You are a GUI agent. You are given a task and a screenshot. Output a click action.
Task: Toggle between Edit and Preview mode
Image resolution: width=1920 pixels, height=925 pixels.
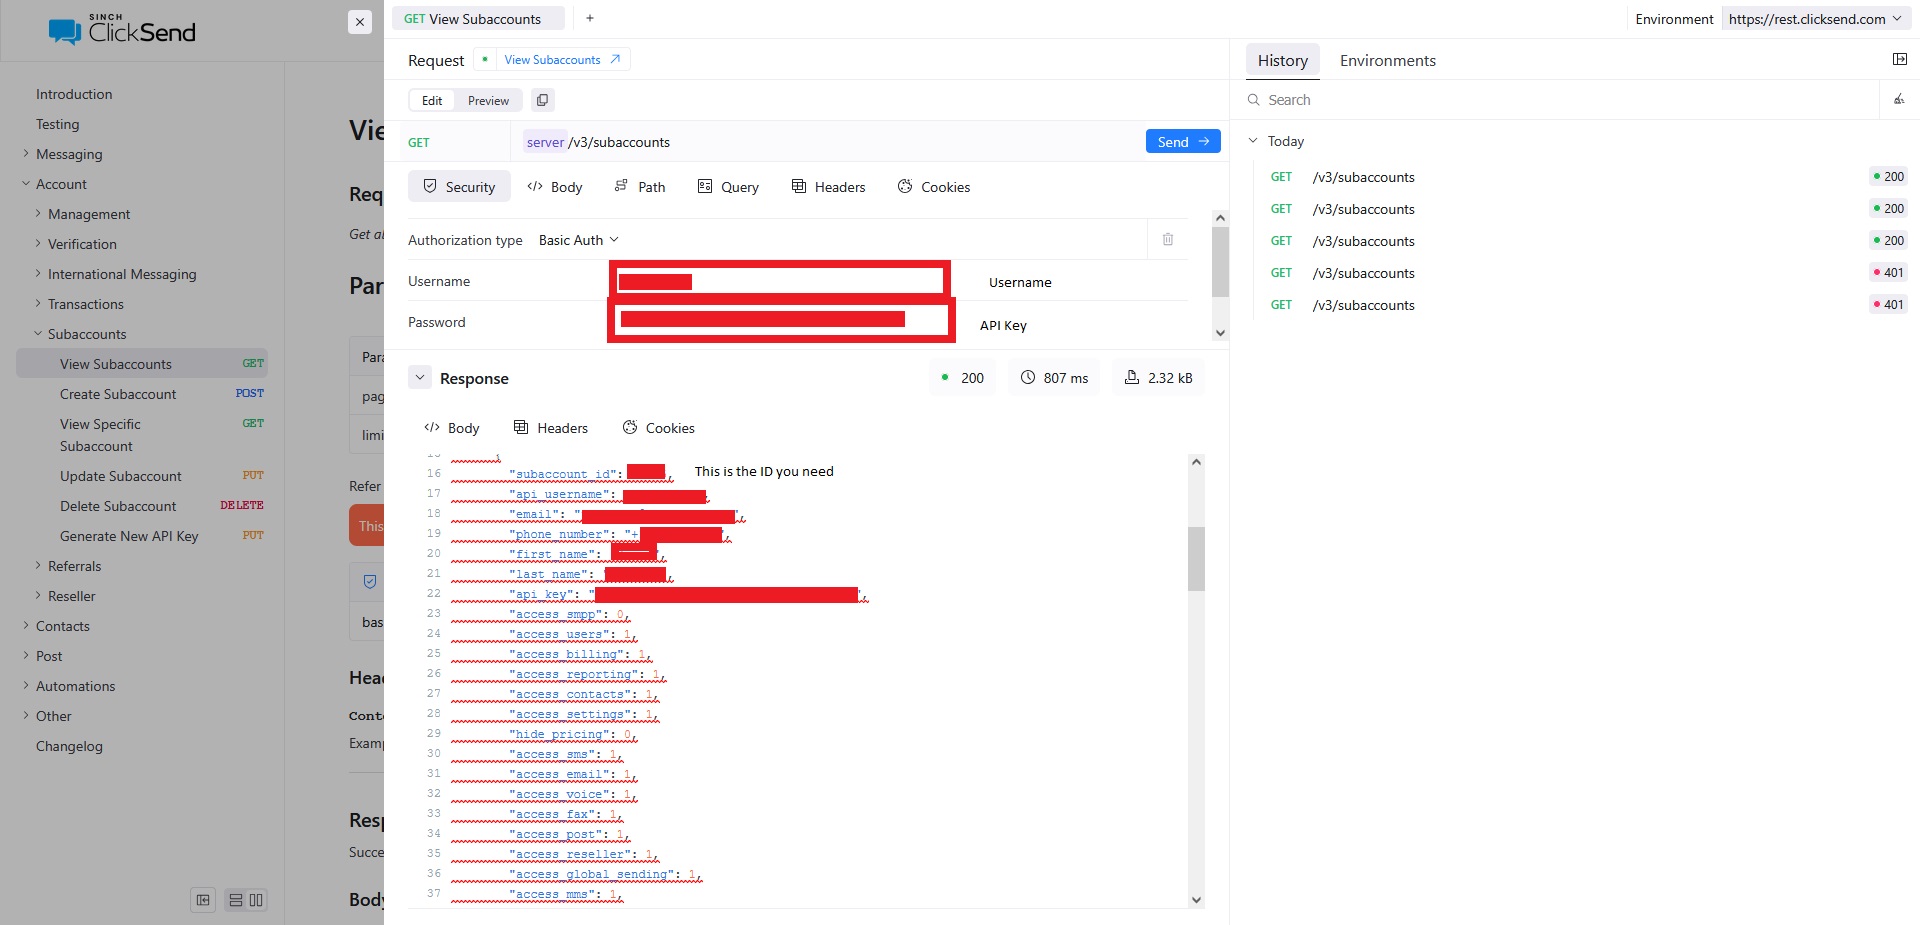point(488,100)
